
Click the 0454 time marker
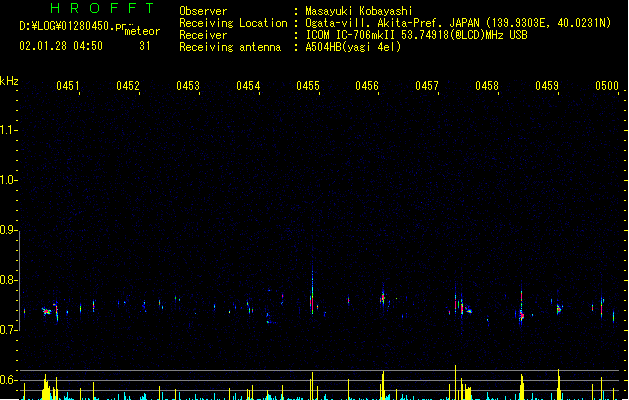point(248,85)
